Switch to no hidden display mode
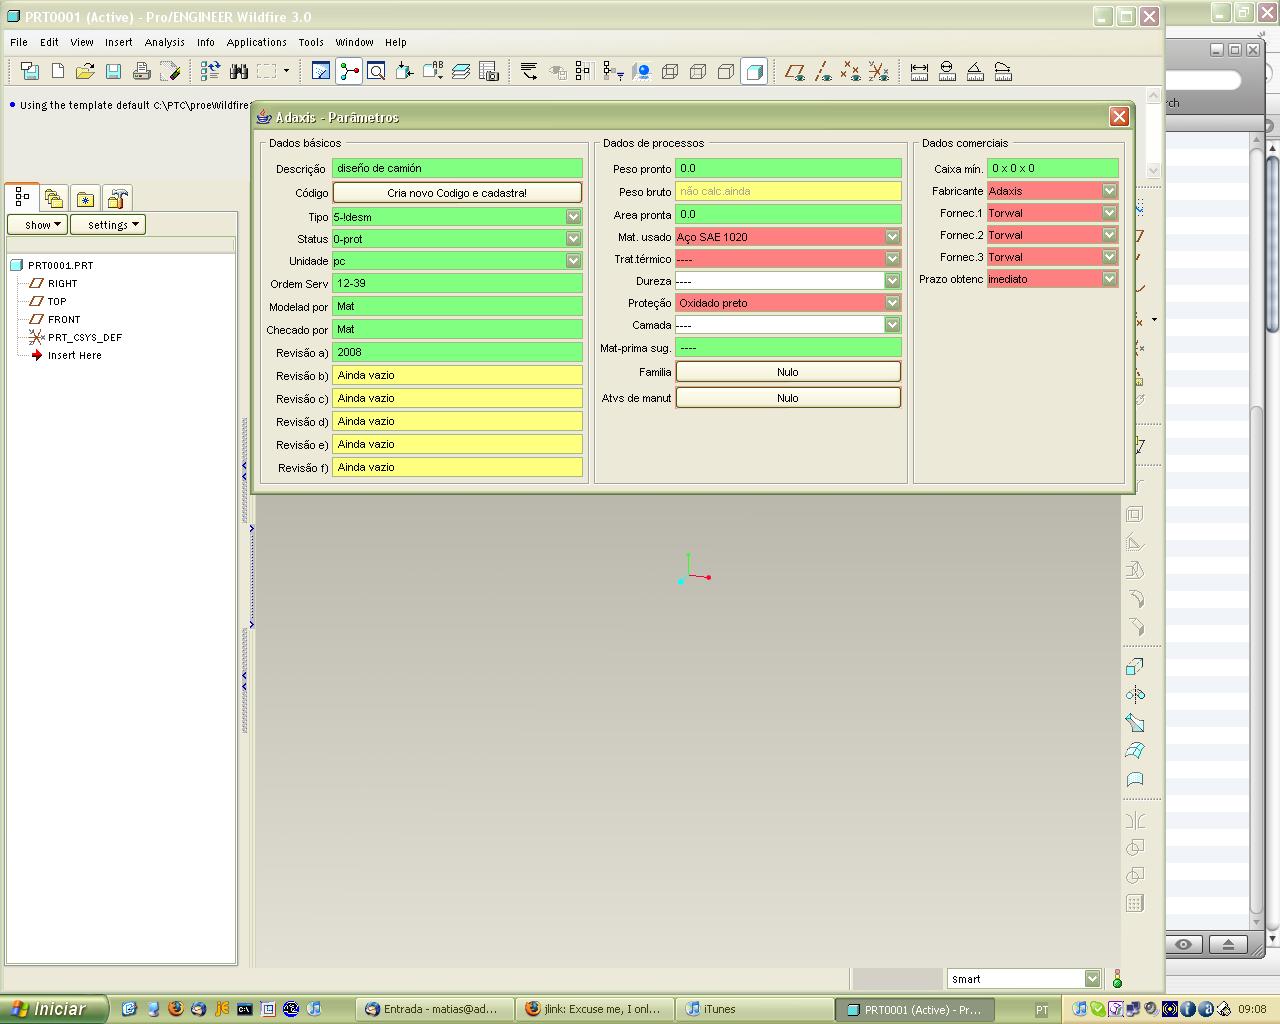 tap(726, 71)
